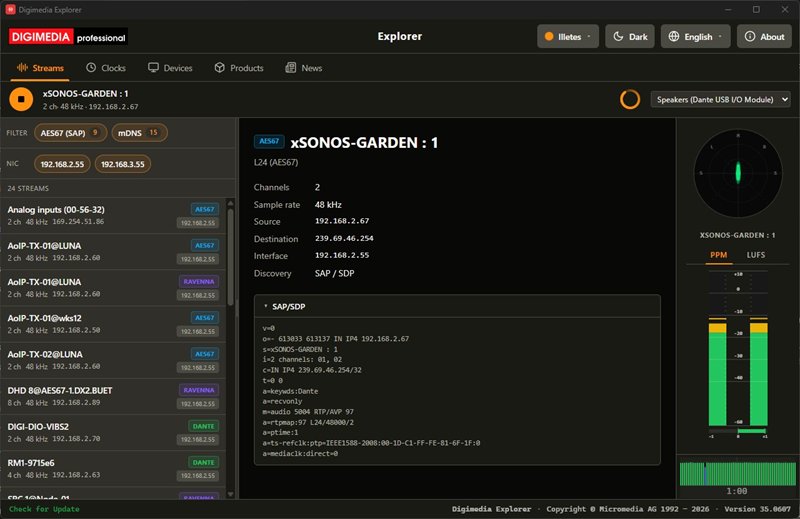800x519 pixels.
Task: Select the PPM meter tab
Action: 718,255
